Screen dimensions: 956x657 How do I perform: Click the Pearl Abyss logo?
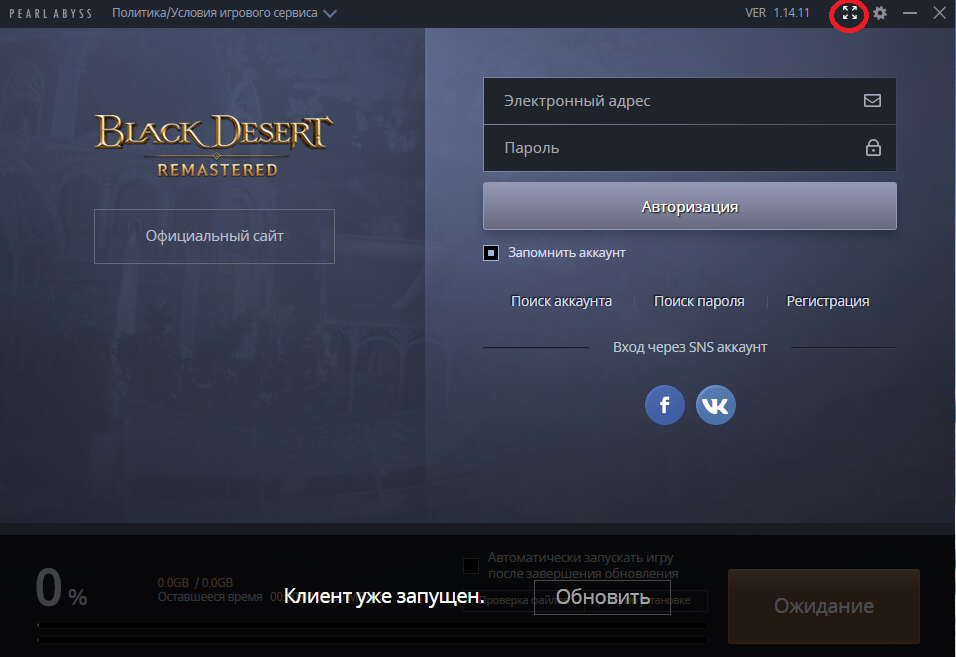(x=51, y=13)
